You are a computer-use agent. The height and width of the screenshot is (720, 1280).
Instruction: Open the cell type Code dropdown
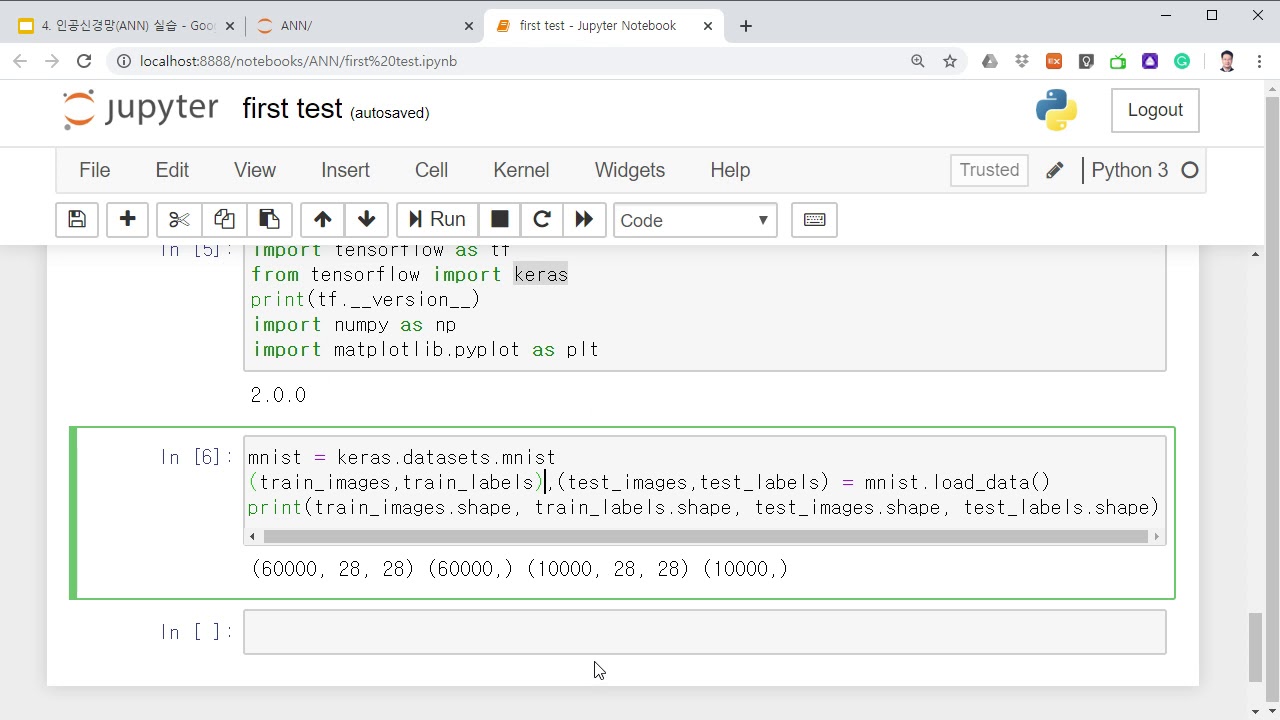[x=694, y=220]
